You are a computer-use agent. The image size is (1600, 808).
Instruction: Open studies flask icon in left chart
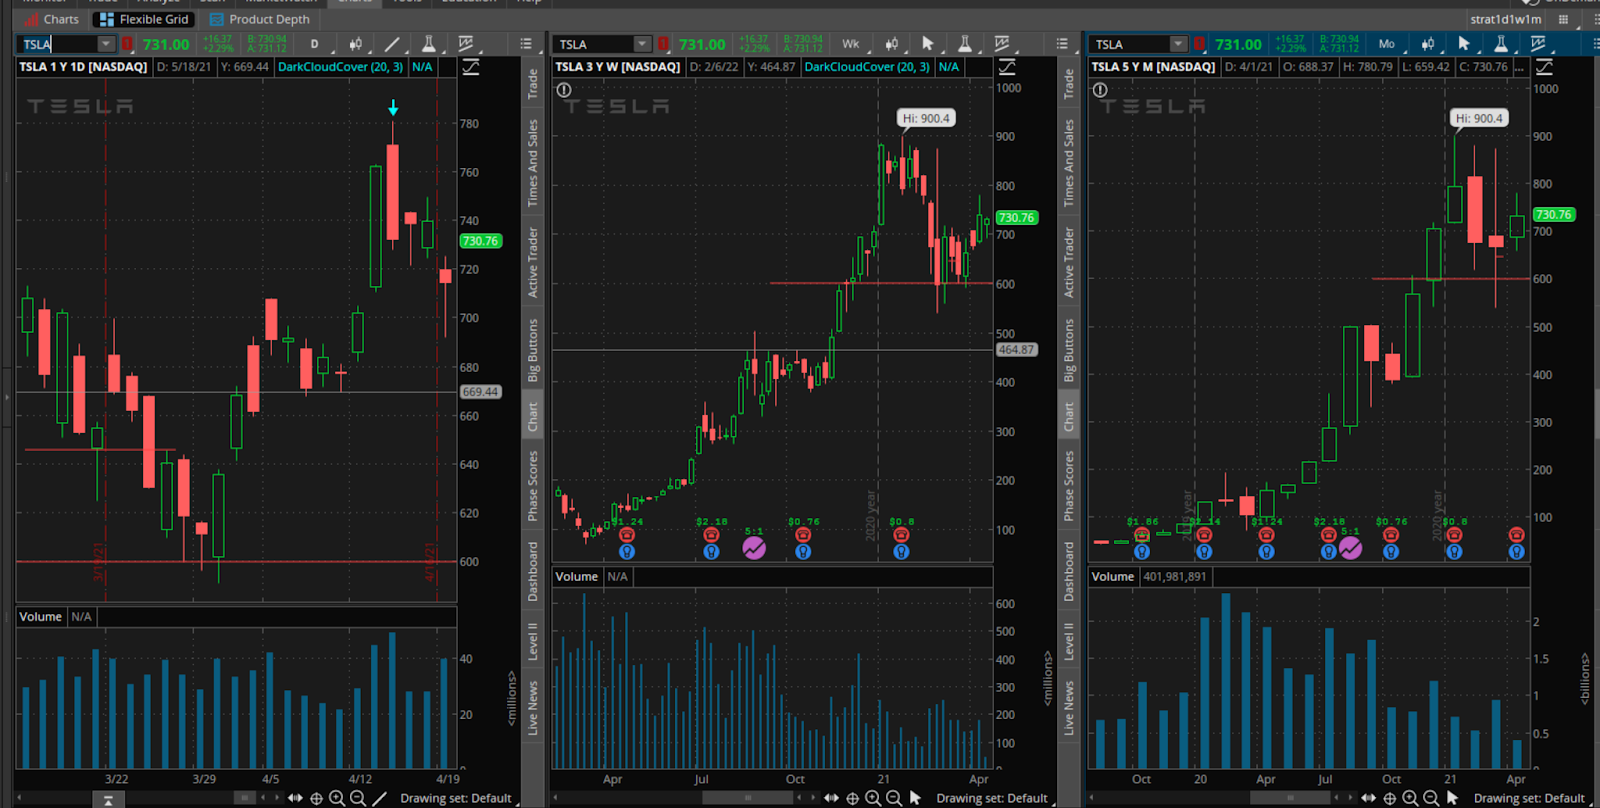[x=428, y=44]
